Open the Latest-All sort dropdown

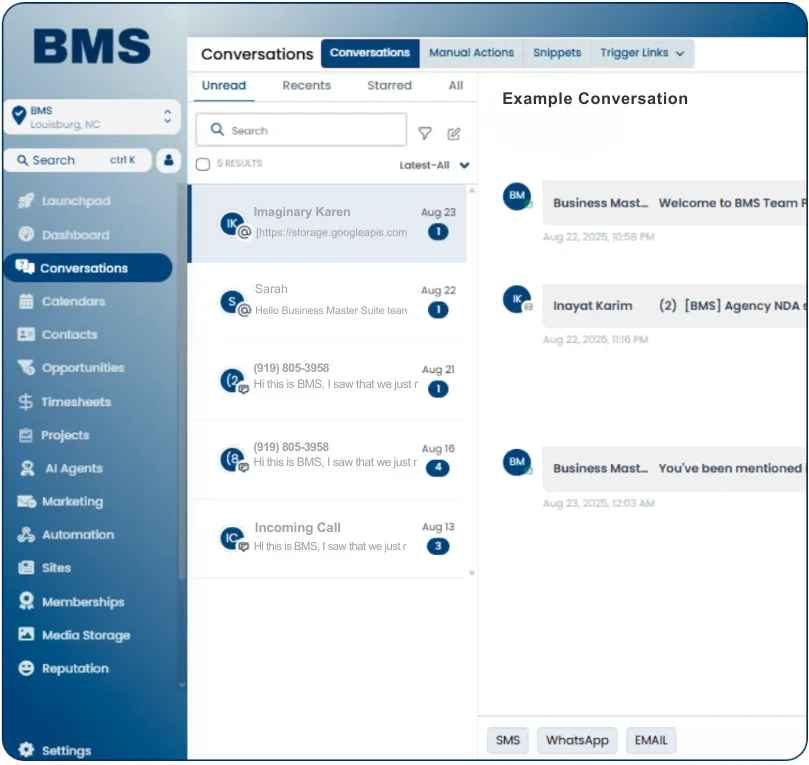point(434,165)
